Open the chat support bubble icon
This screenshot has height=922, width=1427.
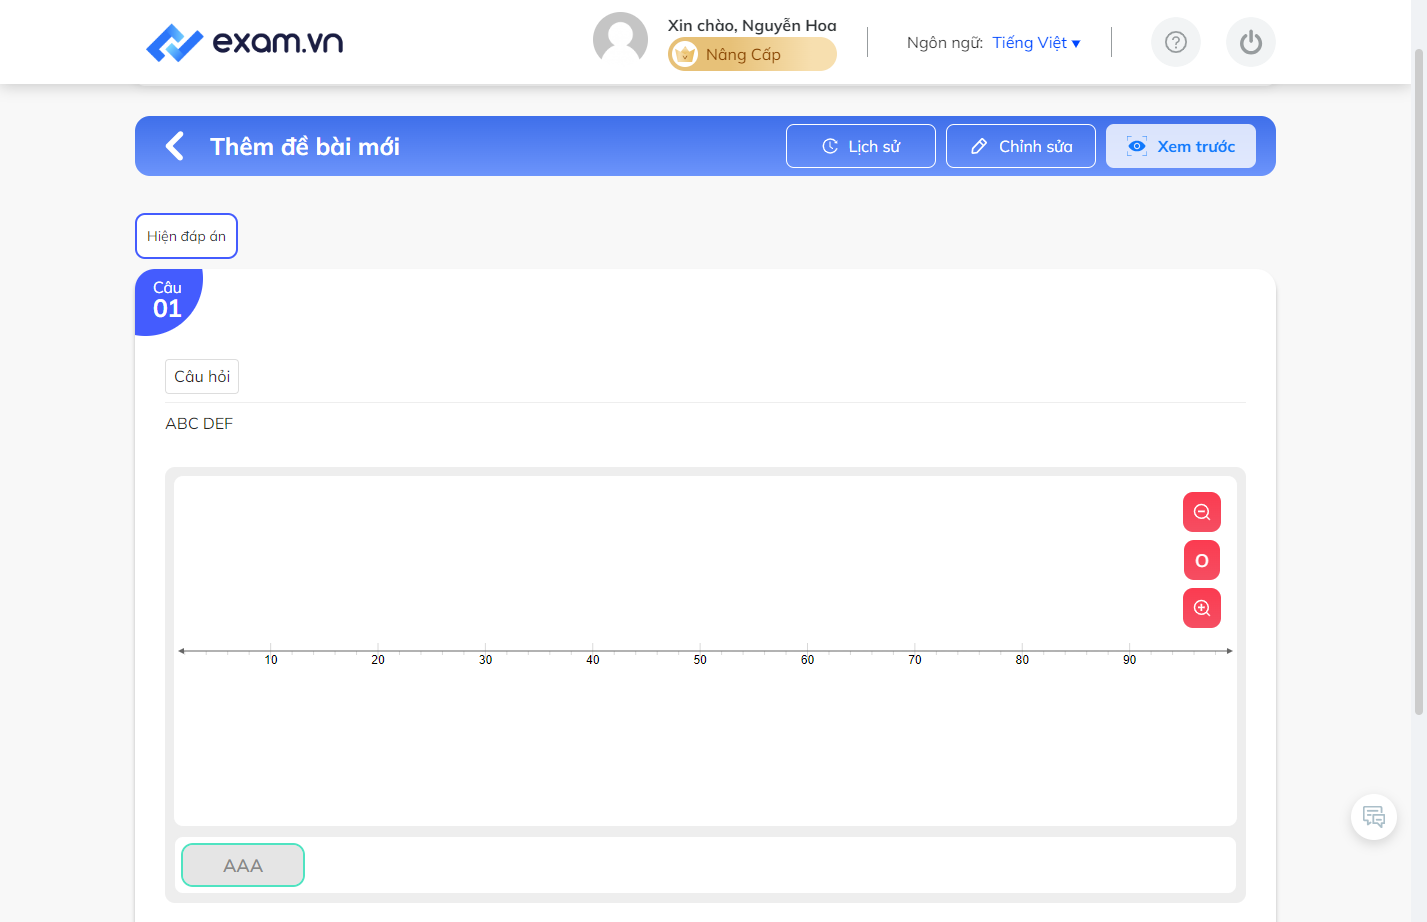click(1374, 817)
